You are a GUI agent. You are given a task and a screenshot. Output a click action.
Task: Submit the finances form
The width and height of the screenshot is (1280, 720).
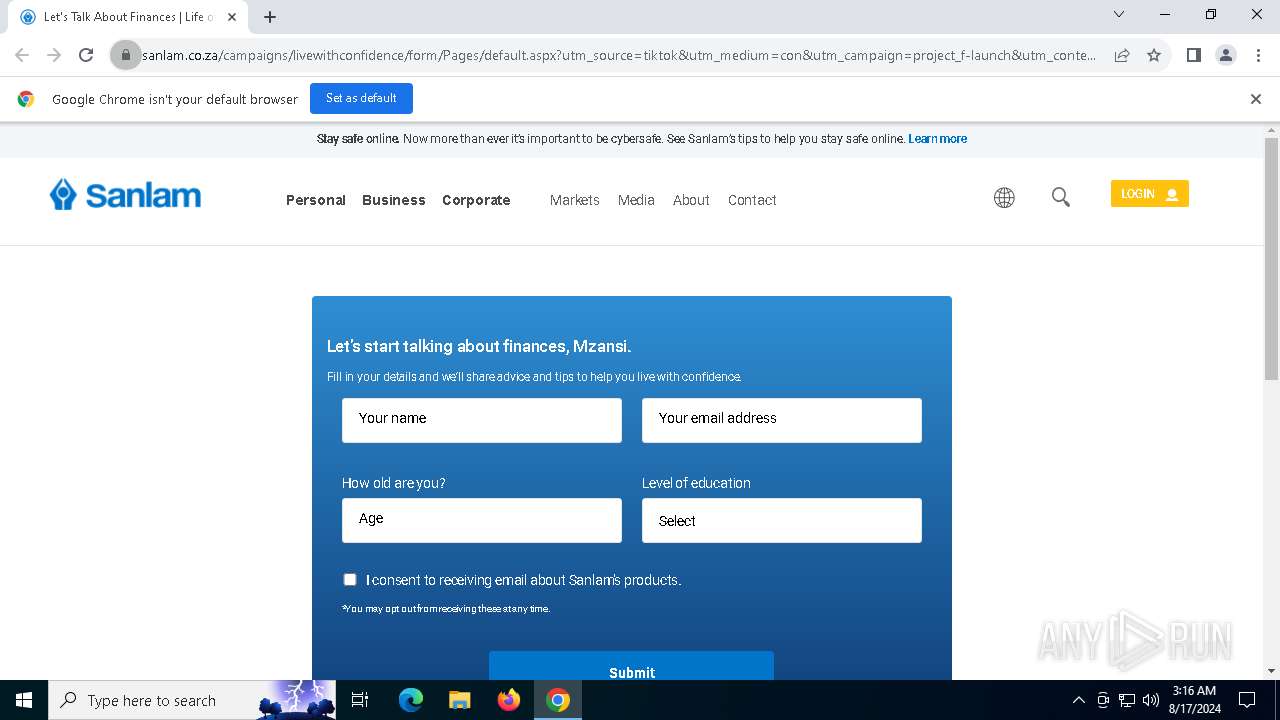pos(631,668)
